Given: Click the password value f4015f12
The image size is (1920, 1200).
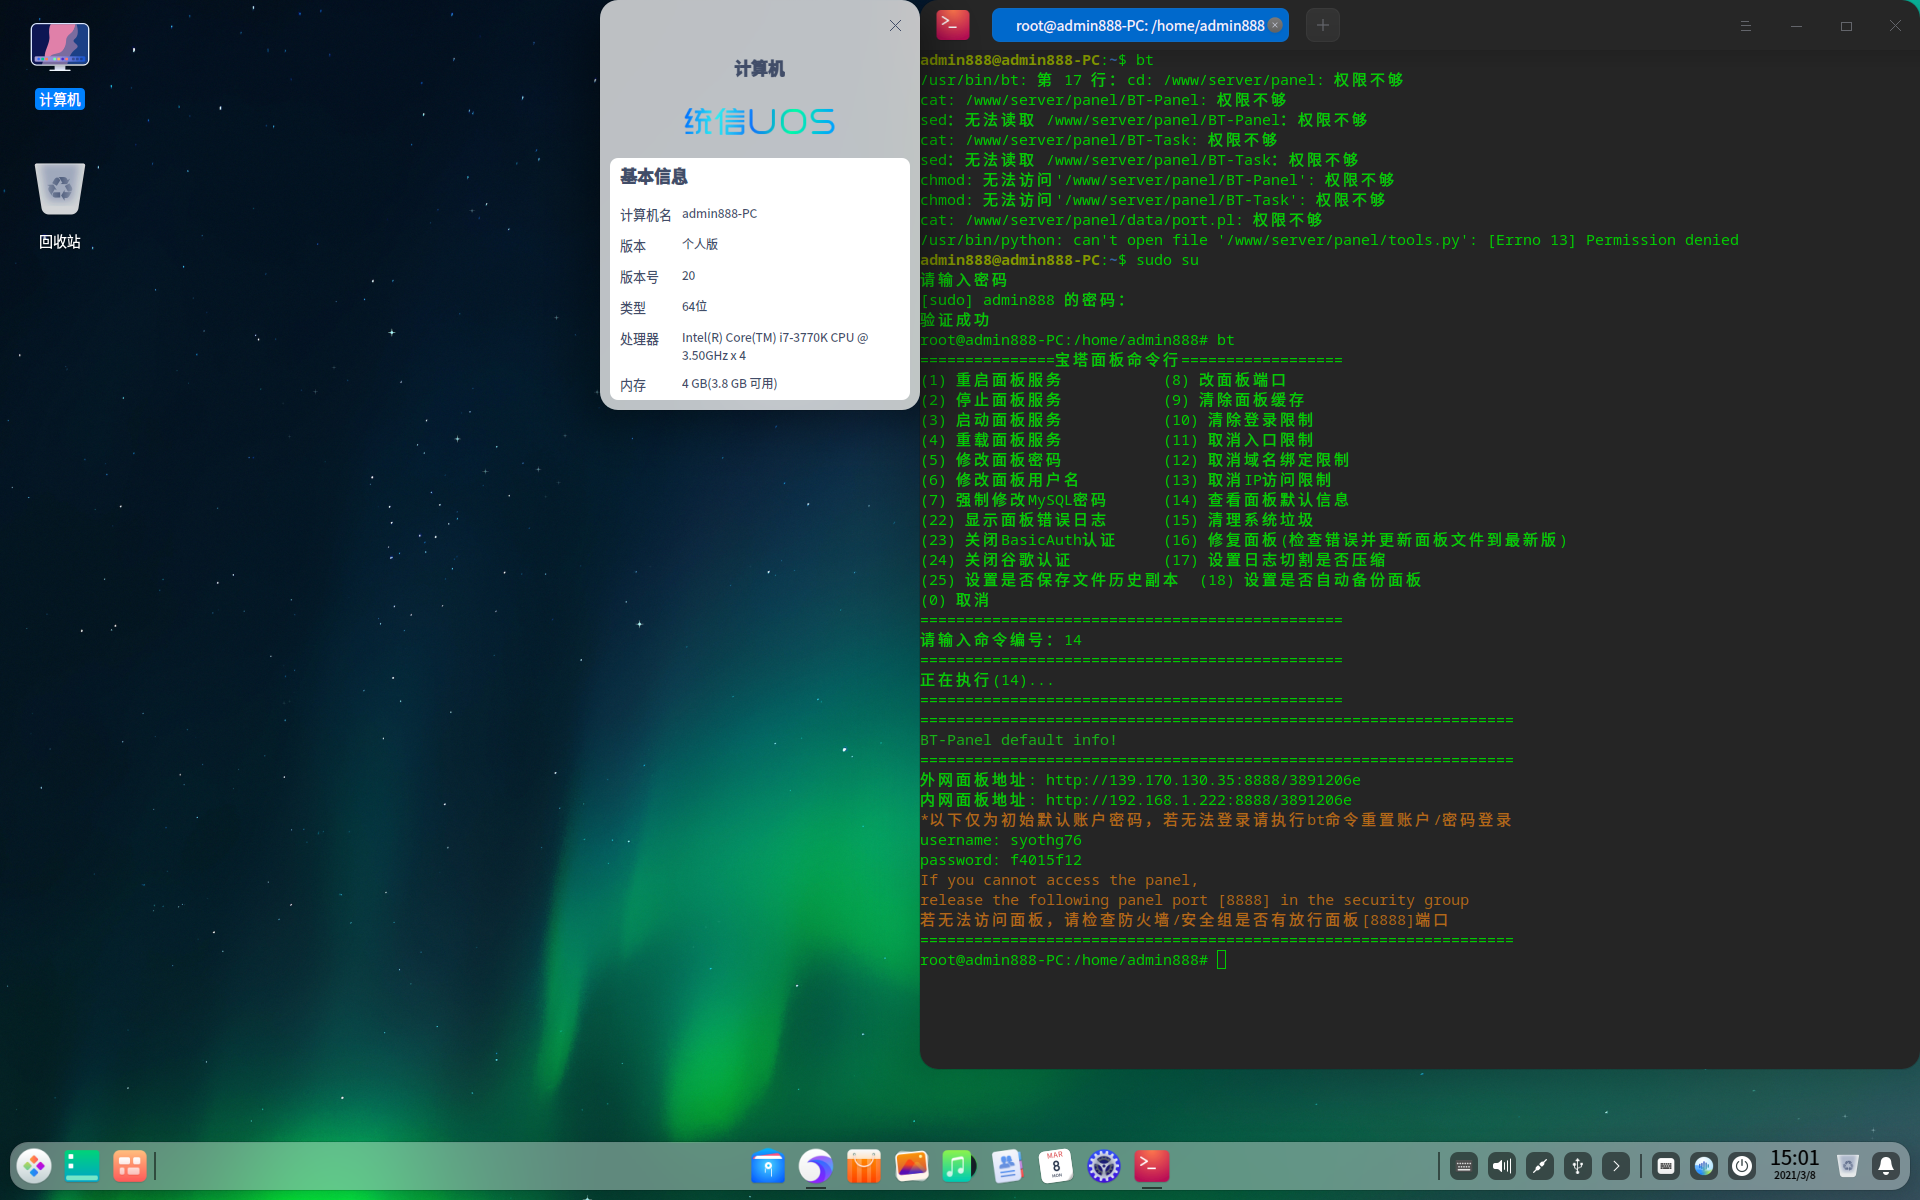Looking at the screenshot, I should tap(1045, 860).
